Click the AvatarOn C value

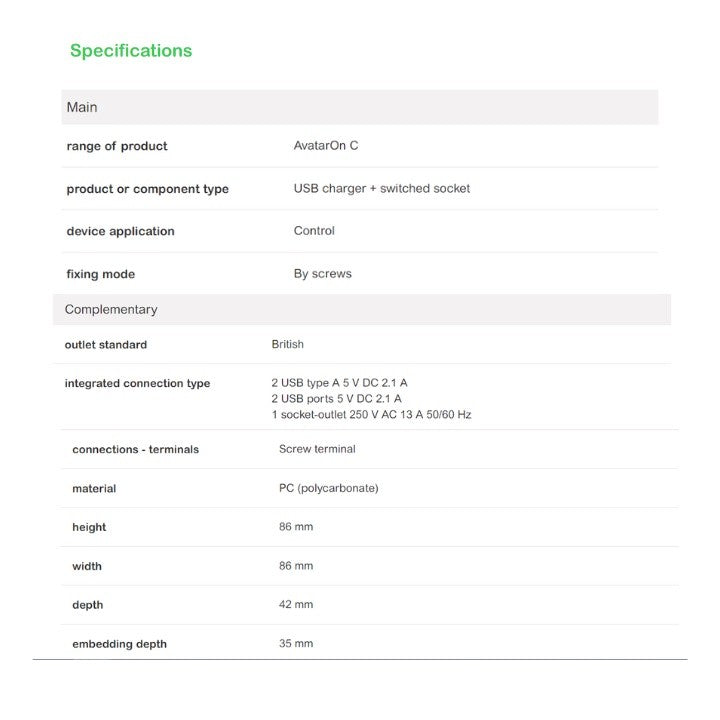(x=326, y=146)
